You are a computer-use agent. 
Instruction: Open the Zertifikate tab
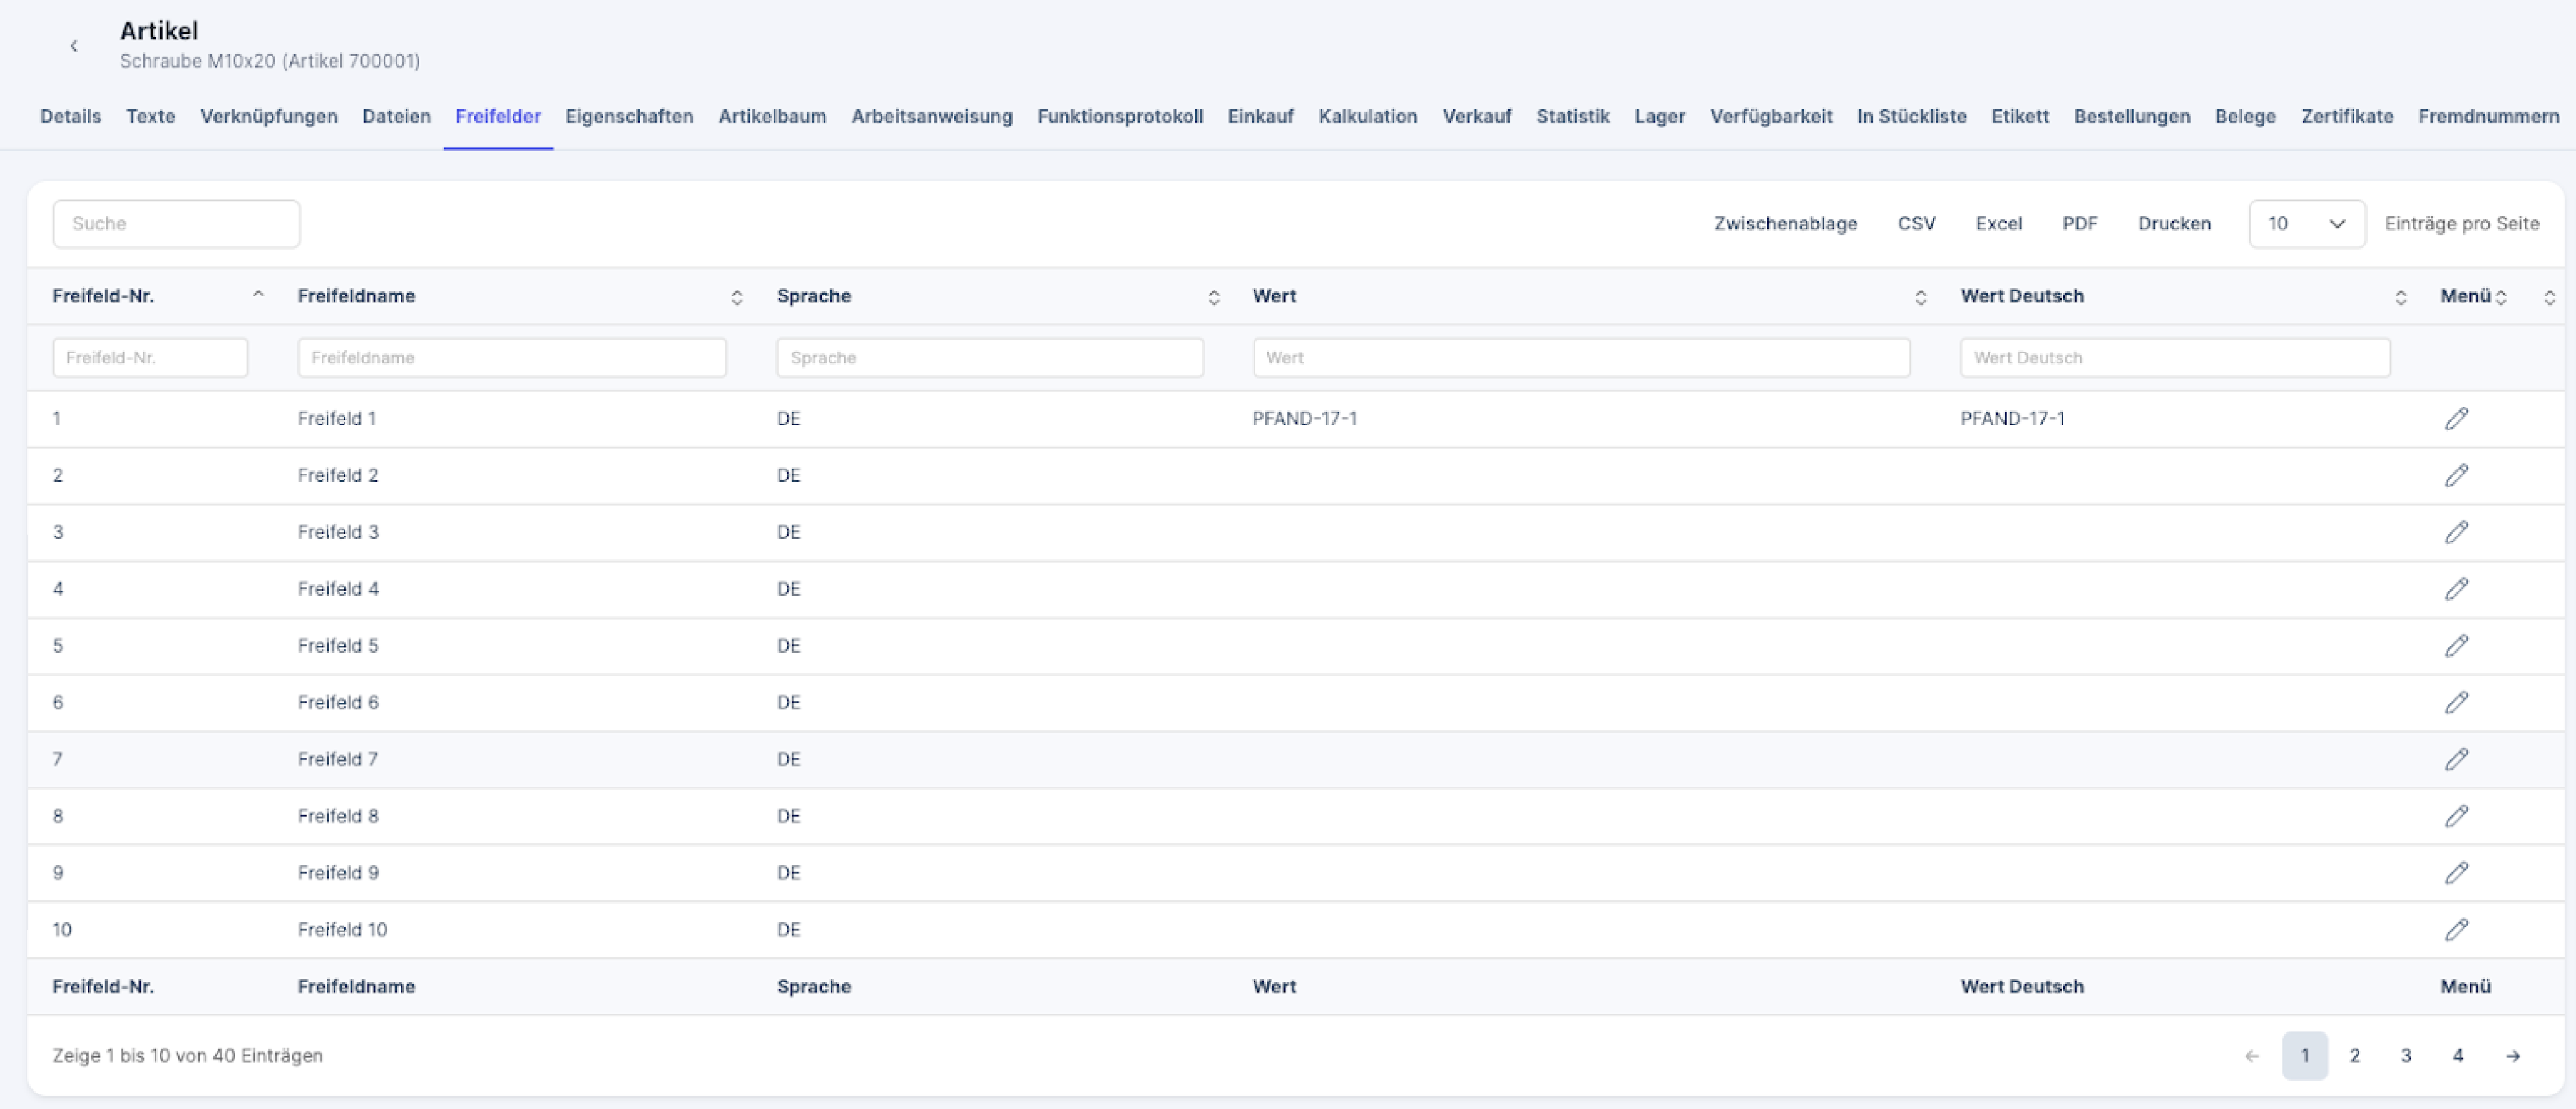[x=2346, y=116]
